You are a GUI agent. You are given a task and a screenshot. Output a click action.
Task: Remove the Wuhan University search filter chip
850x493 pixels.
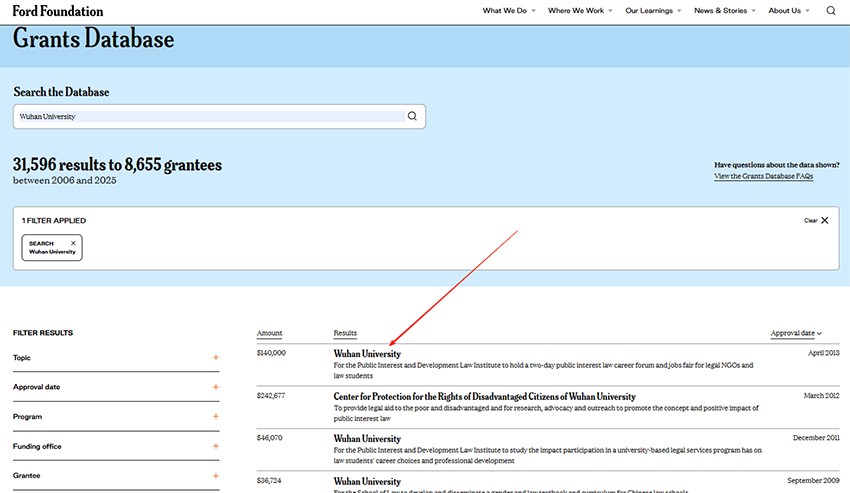(x=73, y=243)
